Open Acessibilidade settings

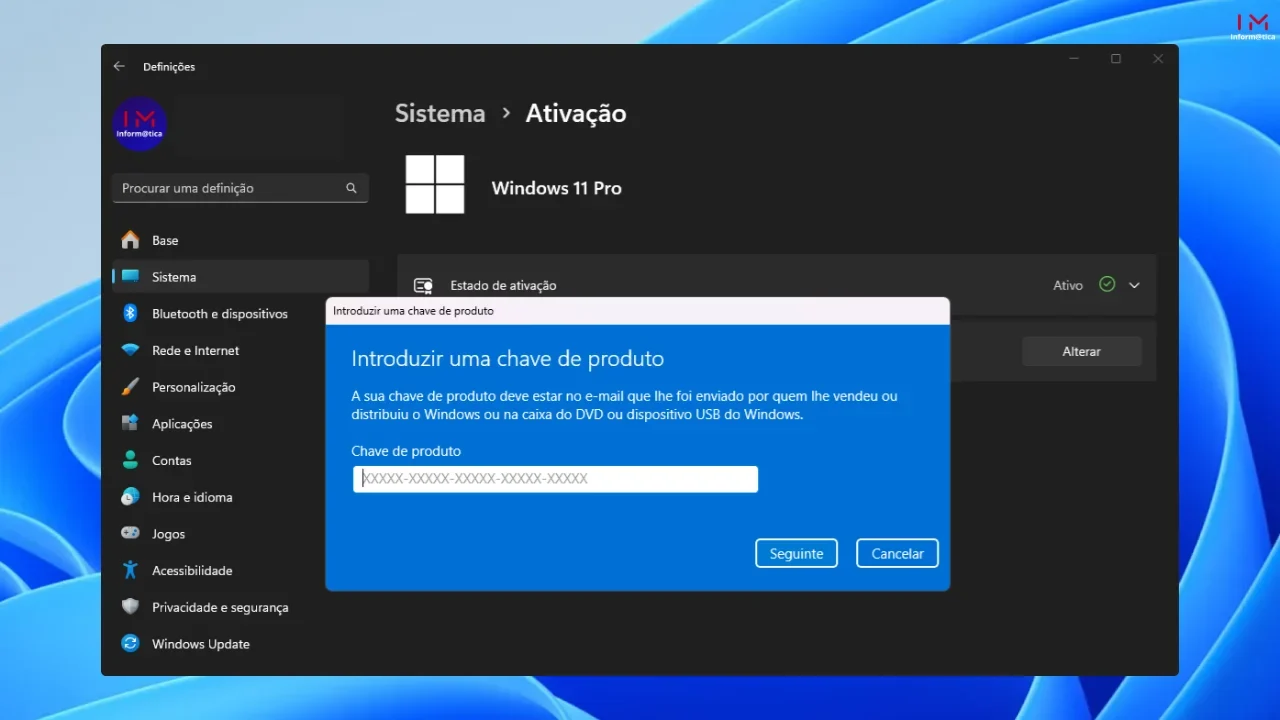tap(240, 570)
